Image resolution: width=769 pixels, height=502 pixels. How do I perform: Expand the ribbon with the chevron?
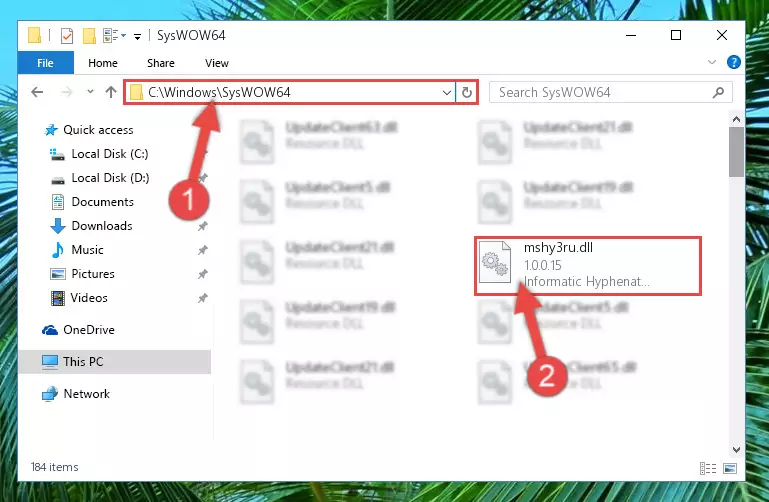(712, 62)
